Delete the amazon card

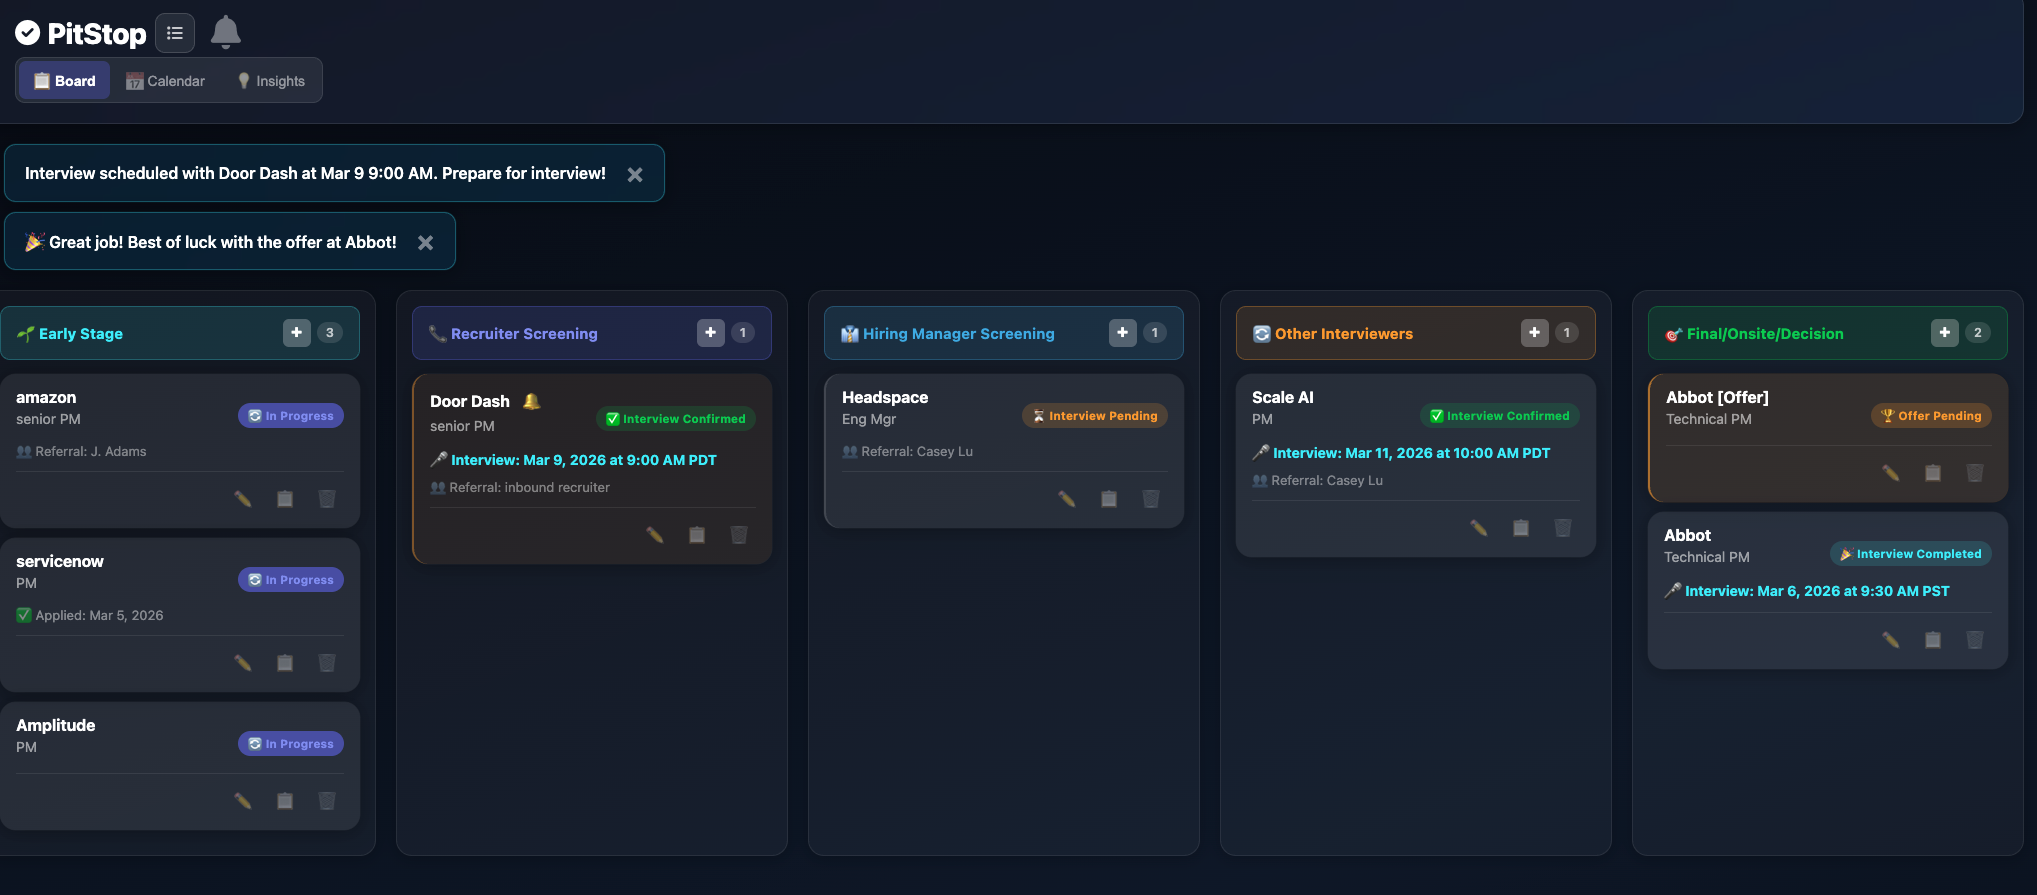327,498
